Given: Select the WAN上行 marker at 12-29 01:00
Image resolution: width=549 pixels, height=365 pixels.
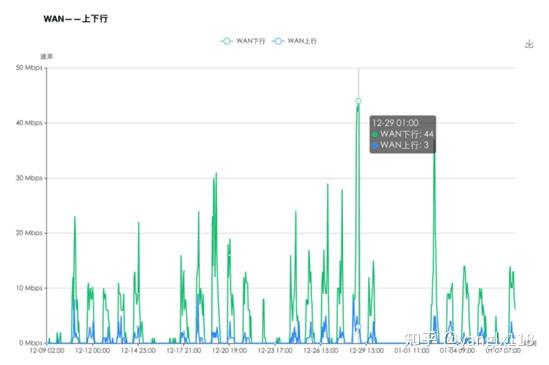Looking at the screenshot, I should pyautogui.click(x=358, y=326).
